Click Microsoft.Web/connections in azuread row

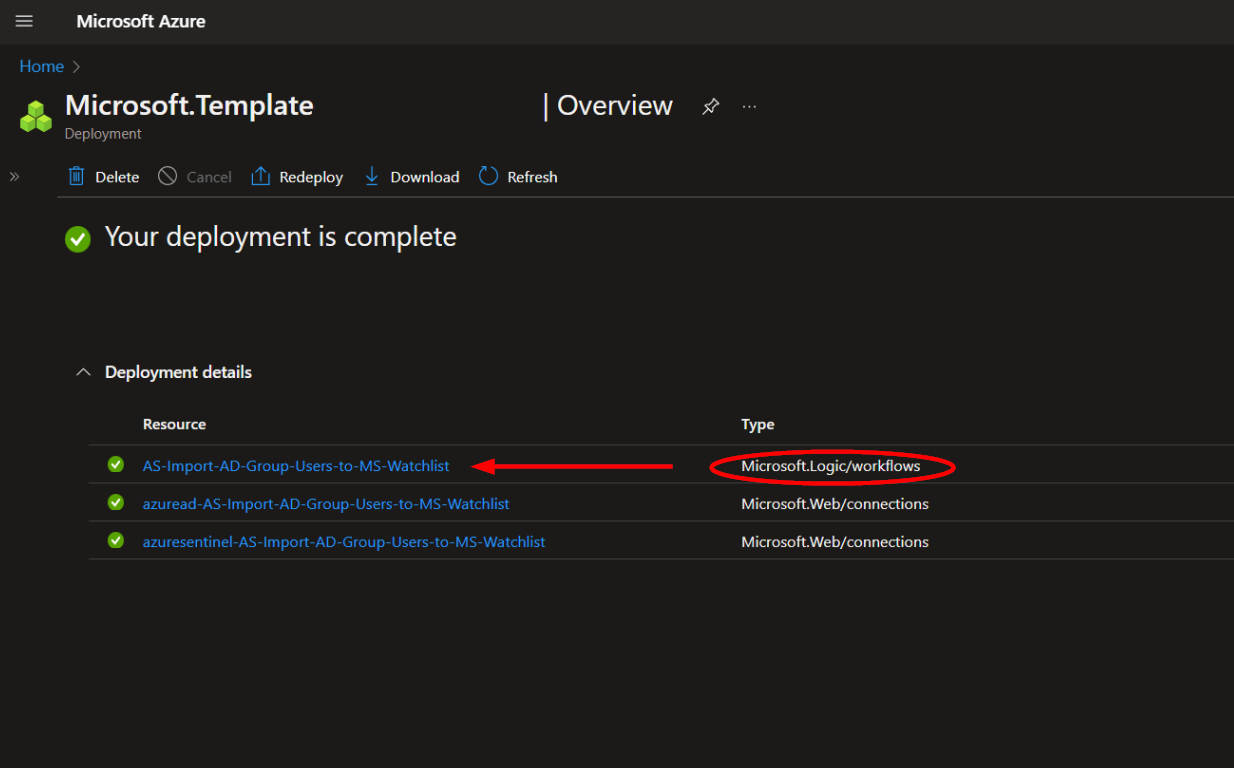tap(835, 504)
